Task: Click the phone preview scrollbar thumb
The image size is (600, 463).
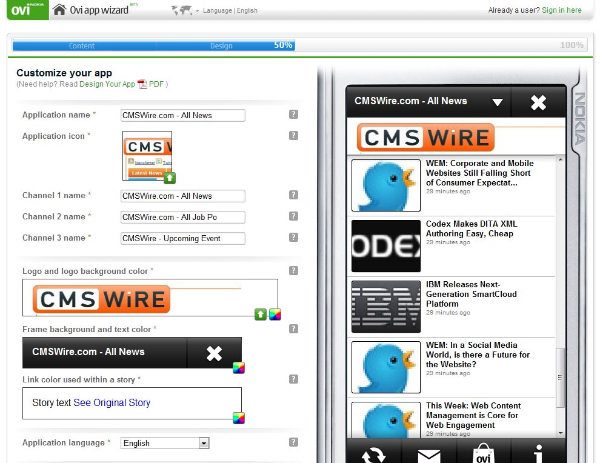Action: tap(560, 377)
